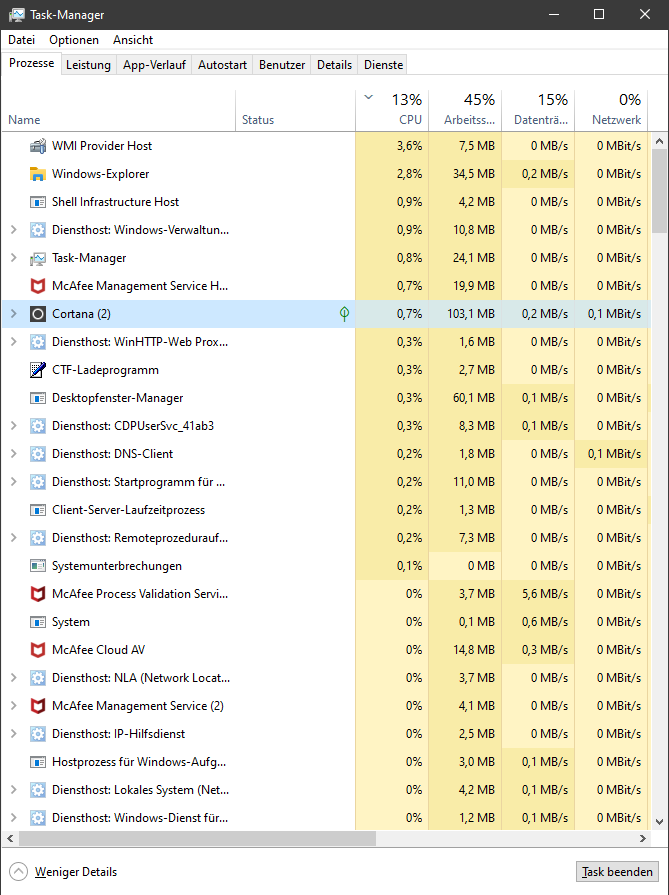Click the gear icon for Diensthost: NLA
This screenshot has height=895, width=669.
pos(38,678)
